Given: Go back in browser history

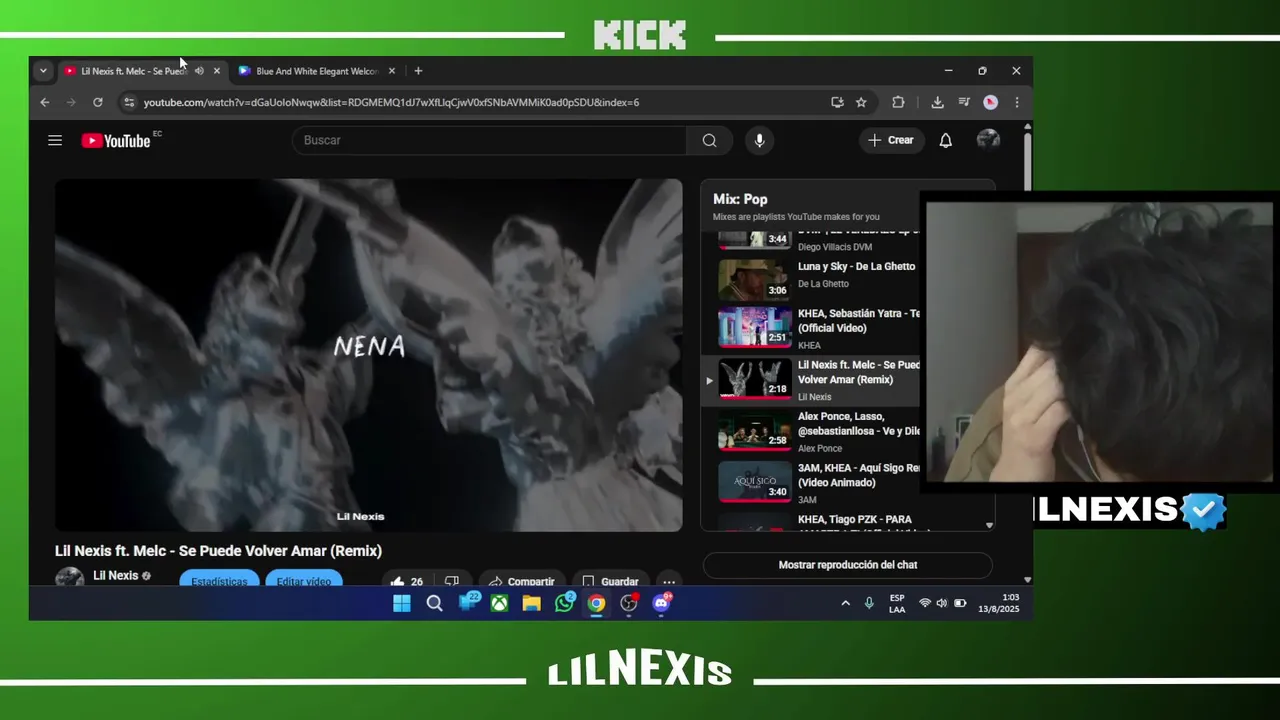Looking at the screenshot, I should click(44, 102).
